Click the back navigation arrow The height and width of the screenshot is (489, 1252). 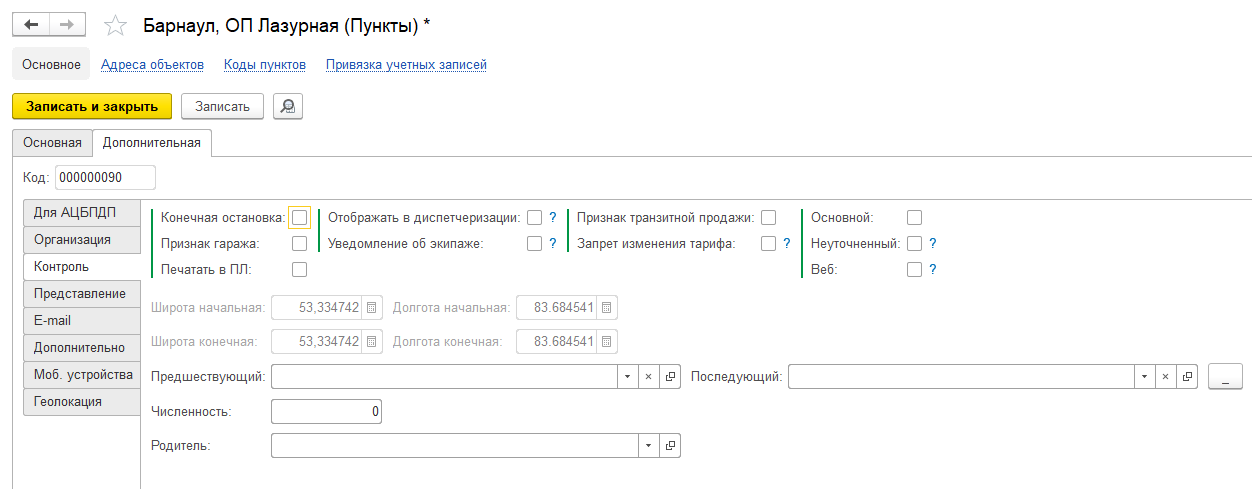(30, 24)
